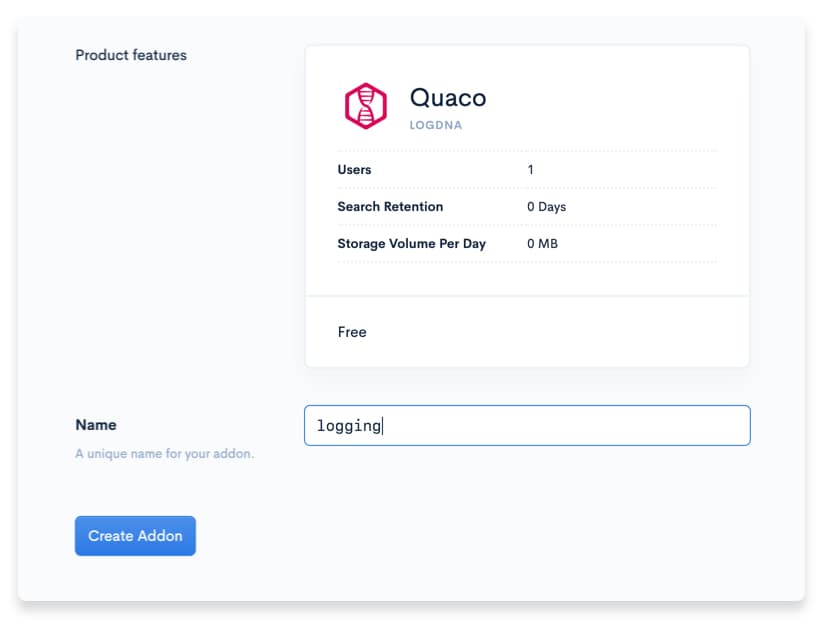Click the 0 MB storage value

click(542, 244)
